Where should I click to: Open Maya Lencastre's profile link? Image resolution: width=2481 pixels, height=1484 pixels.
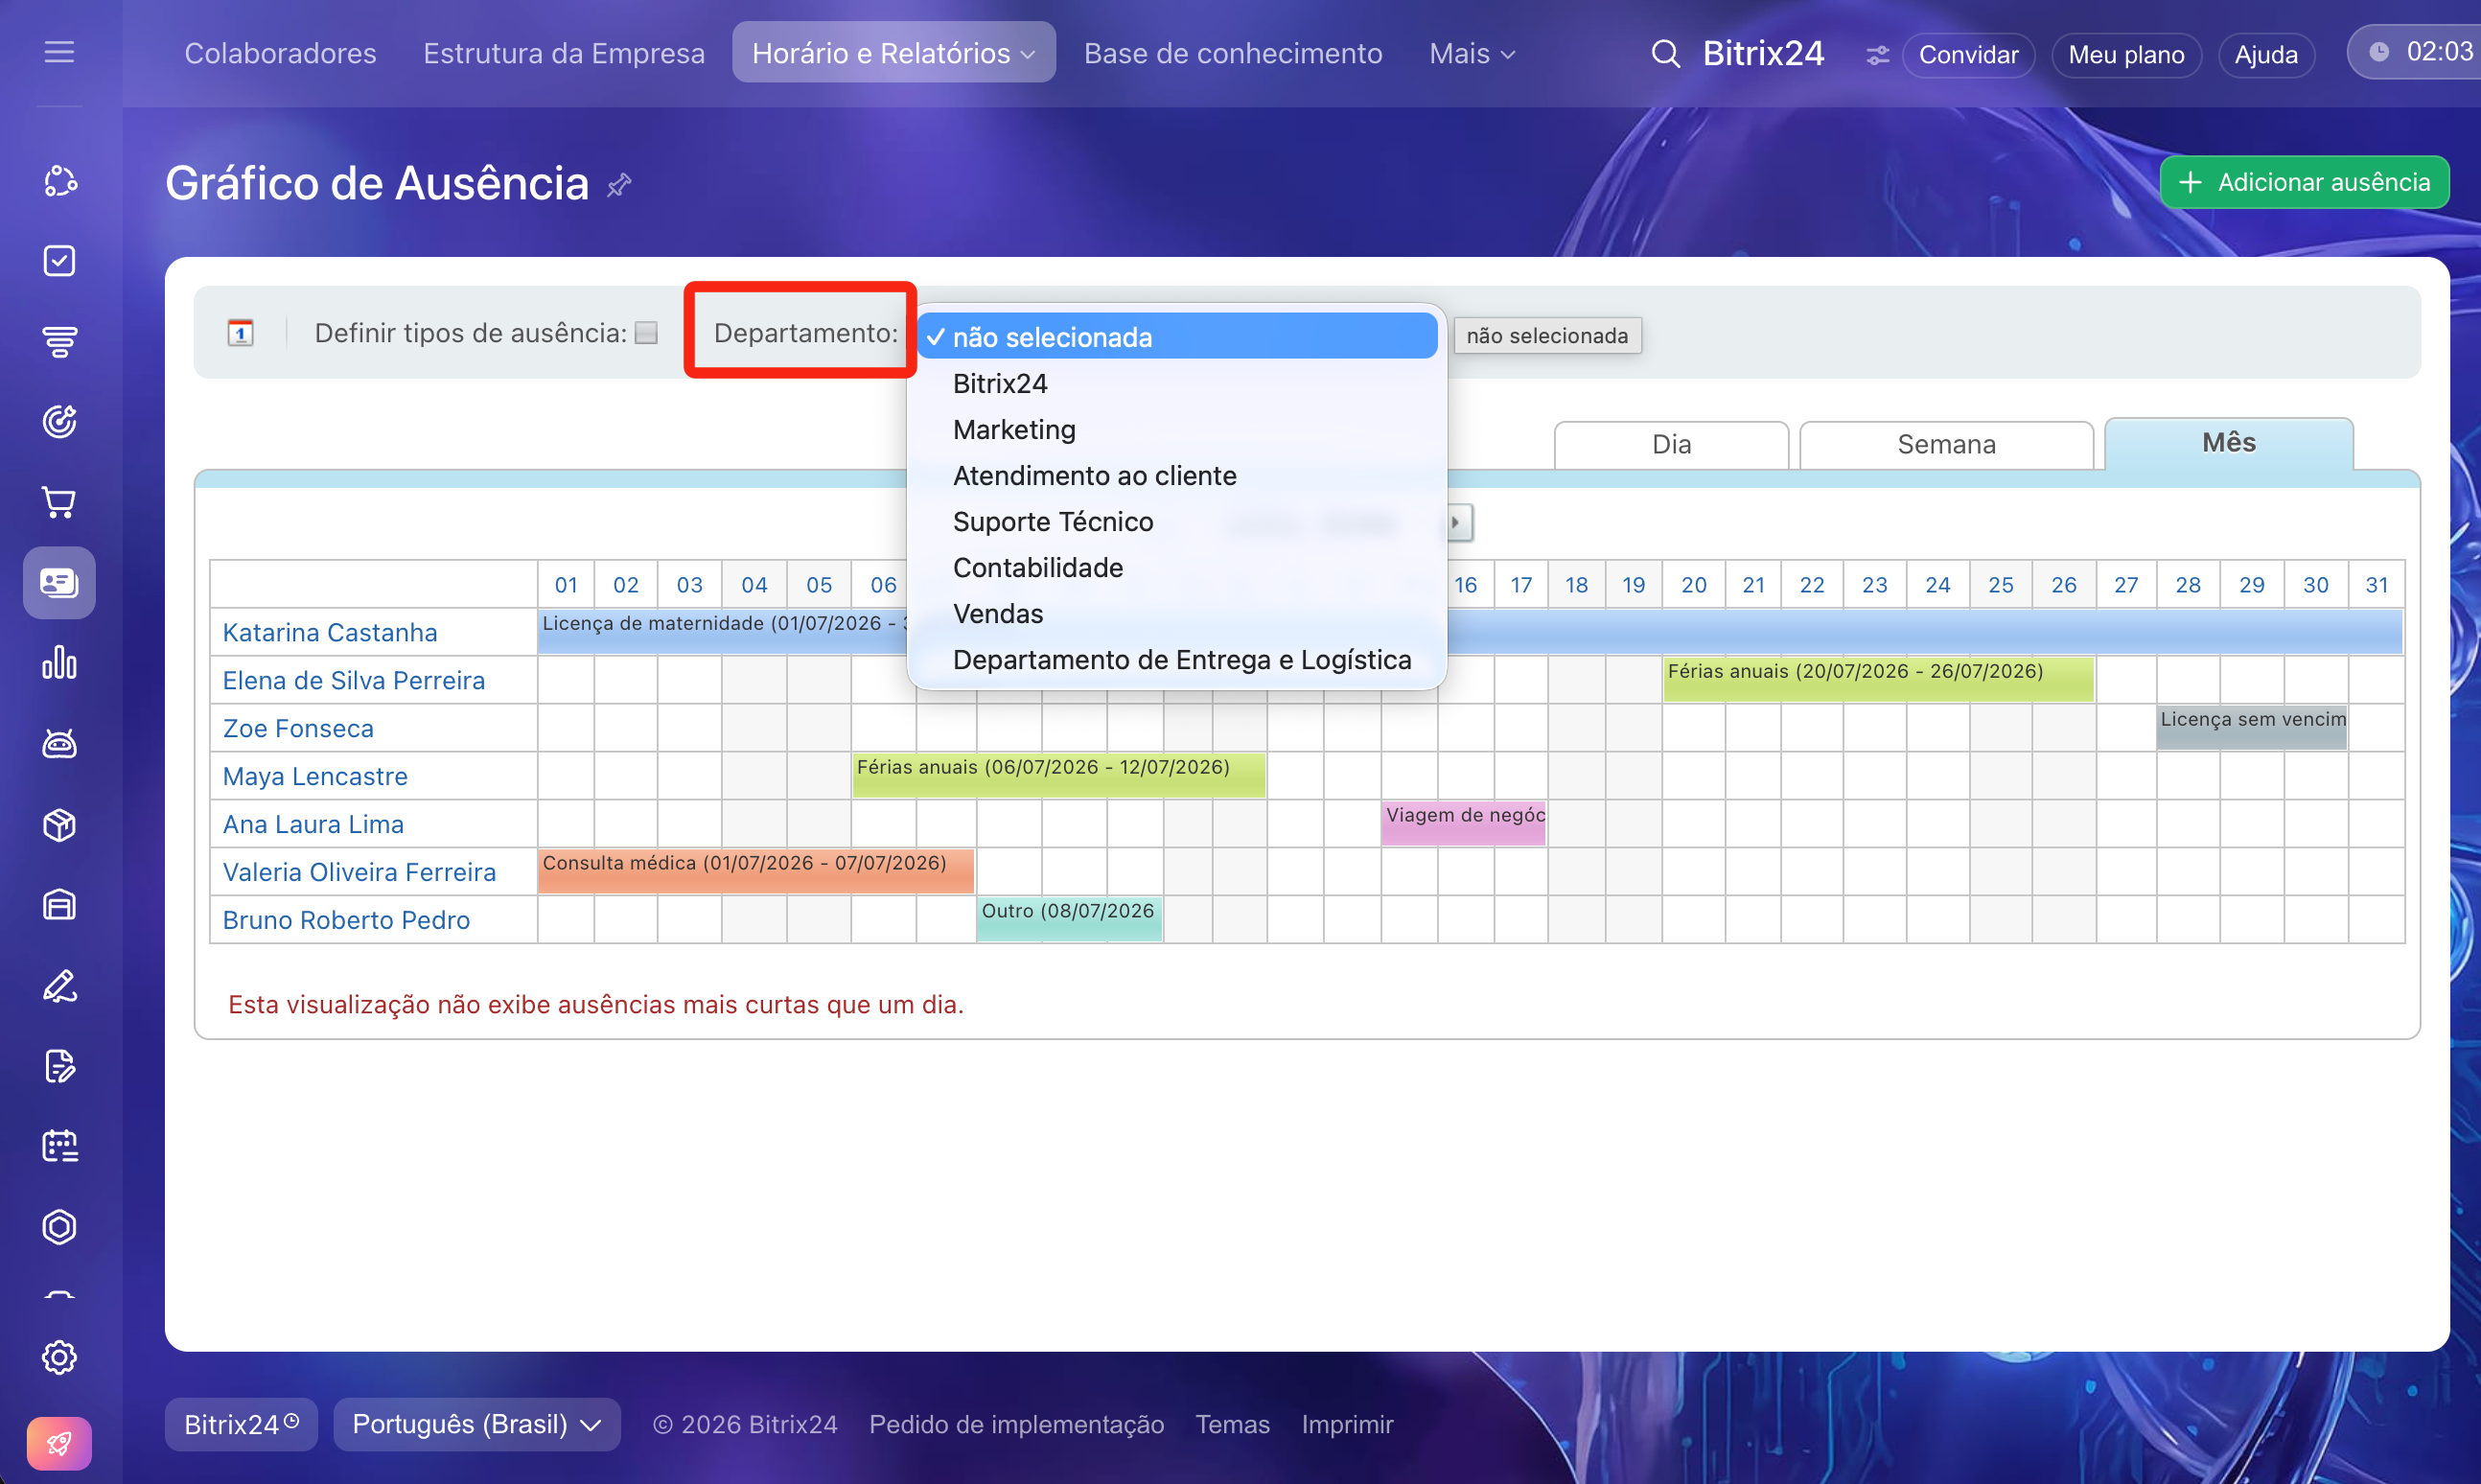tap(315, 777)
